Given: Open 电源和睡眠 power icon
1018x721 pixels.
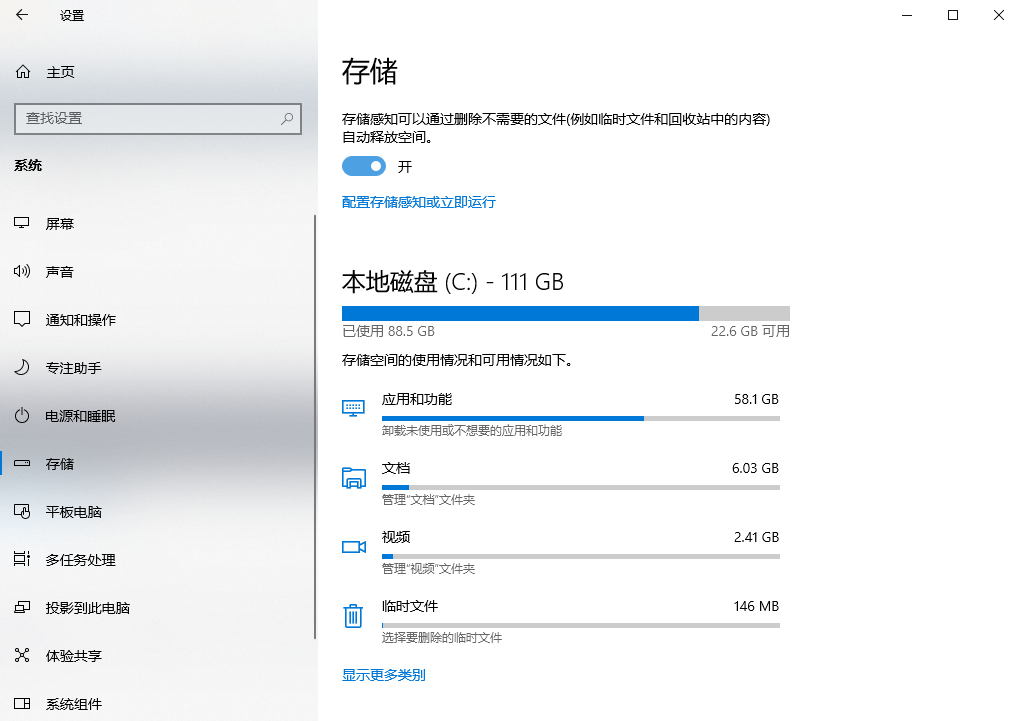Looking at the screenshot, I should 22,415.
